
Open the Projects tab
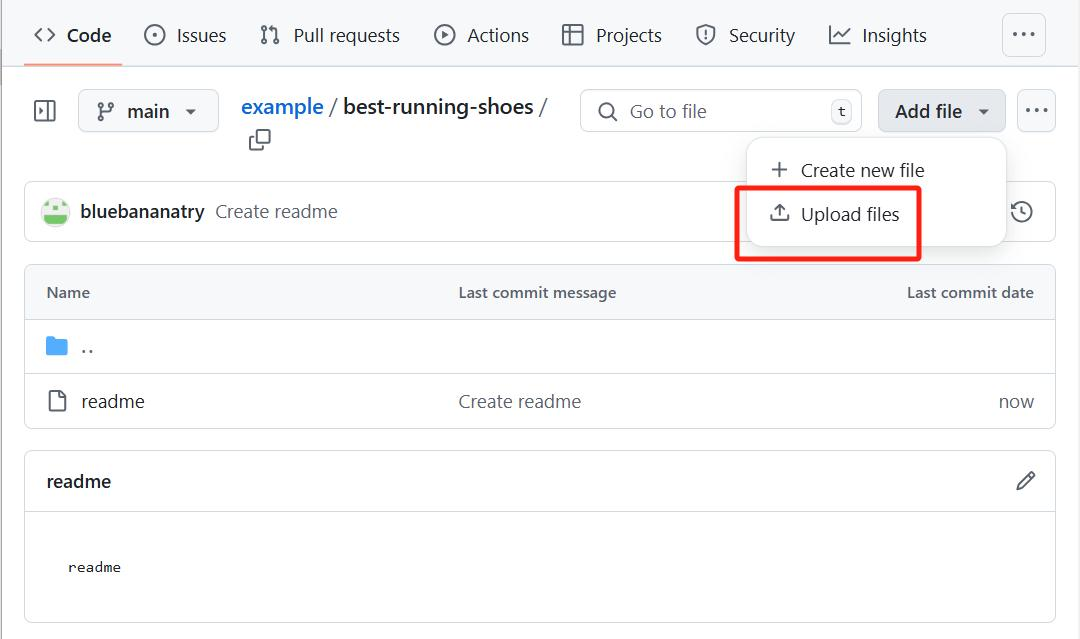pos(612,35)
